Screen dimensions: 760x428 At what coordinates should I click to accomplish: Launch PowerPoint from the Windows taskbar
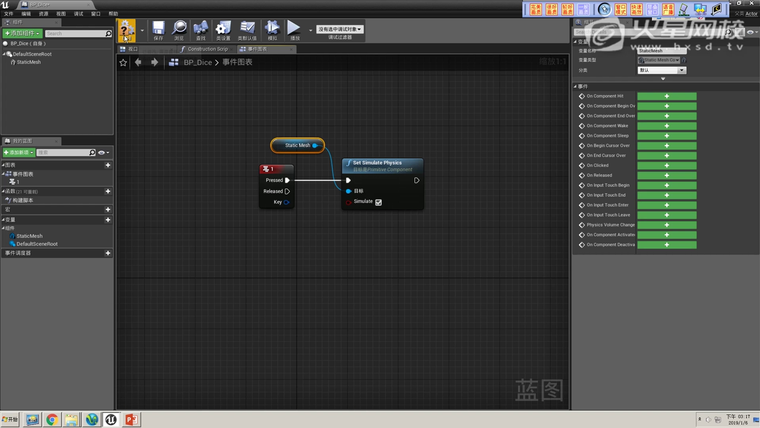[x=130, y=419]
